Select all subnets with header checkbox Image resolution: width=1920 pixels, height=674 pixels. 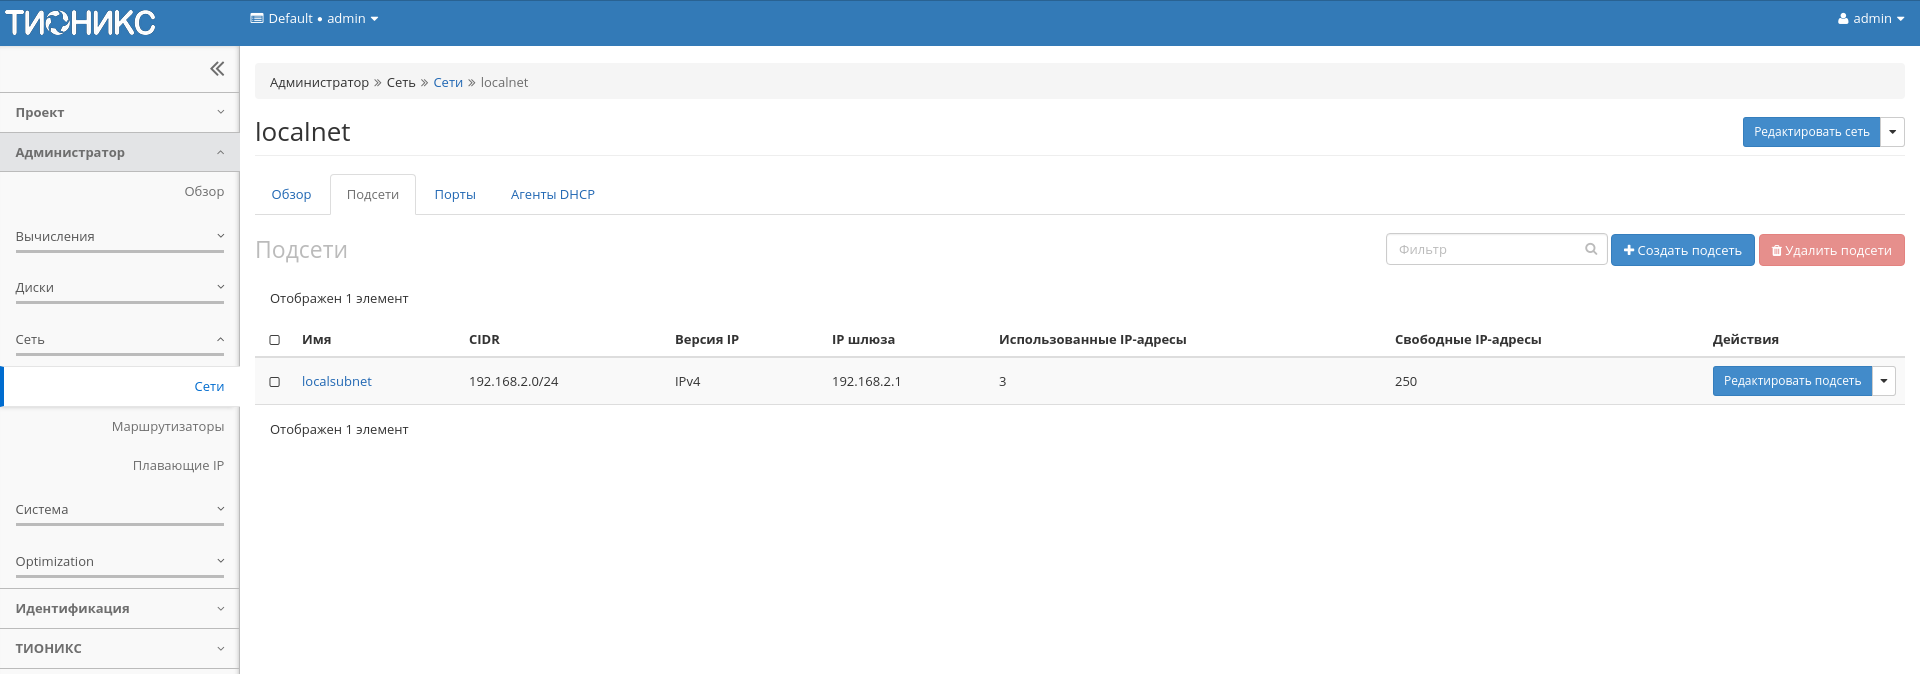tap(275, 340)
